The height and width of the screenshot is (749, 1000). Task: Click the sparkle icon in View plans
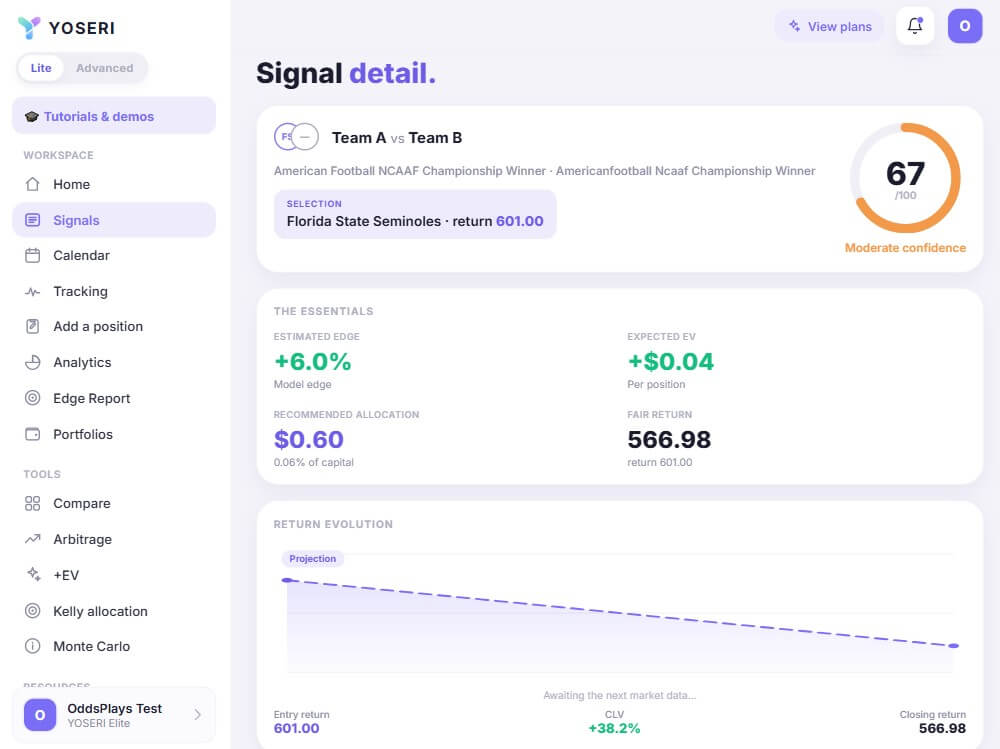(x=794, y=26)
